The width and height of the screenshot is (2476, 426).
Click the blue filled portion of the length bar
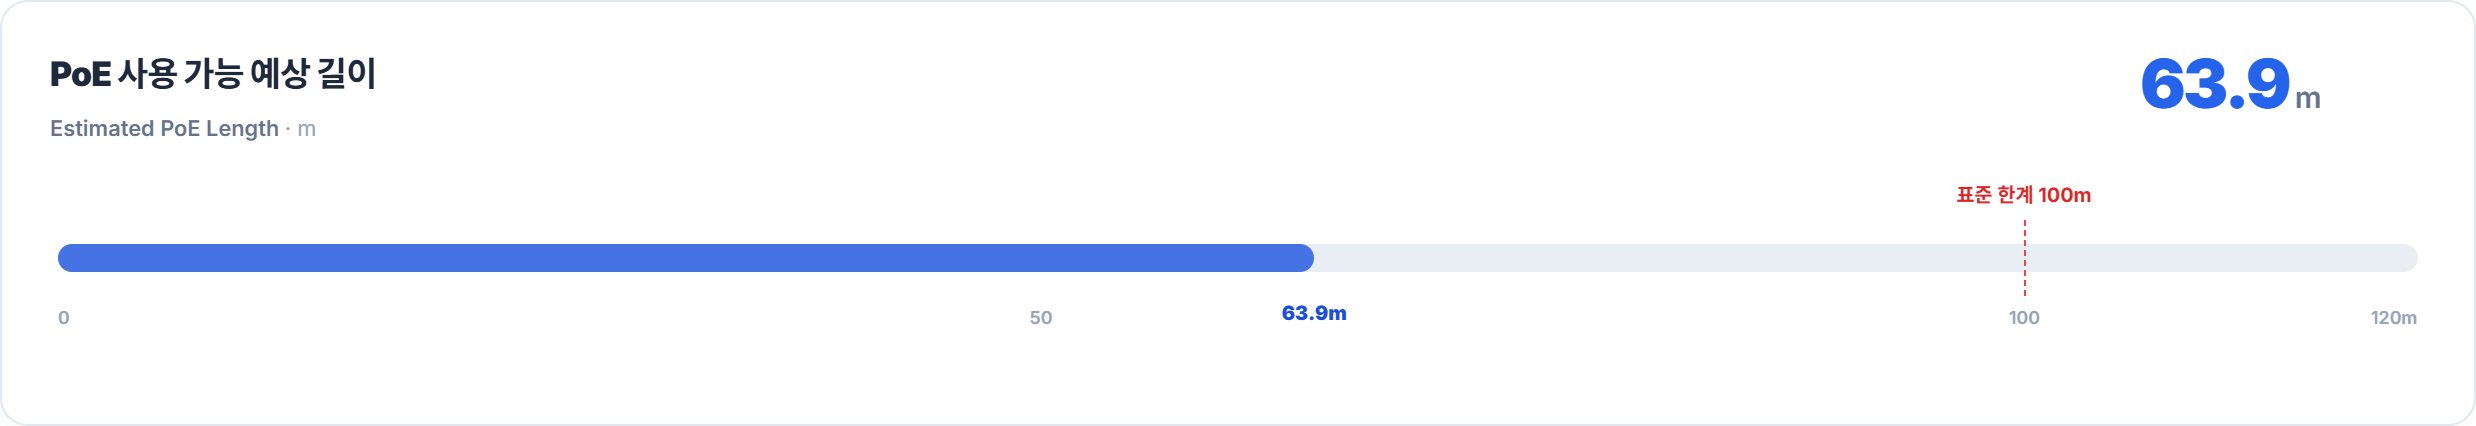pos(686,258)
